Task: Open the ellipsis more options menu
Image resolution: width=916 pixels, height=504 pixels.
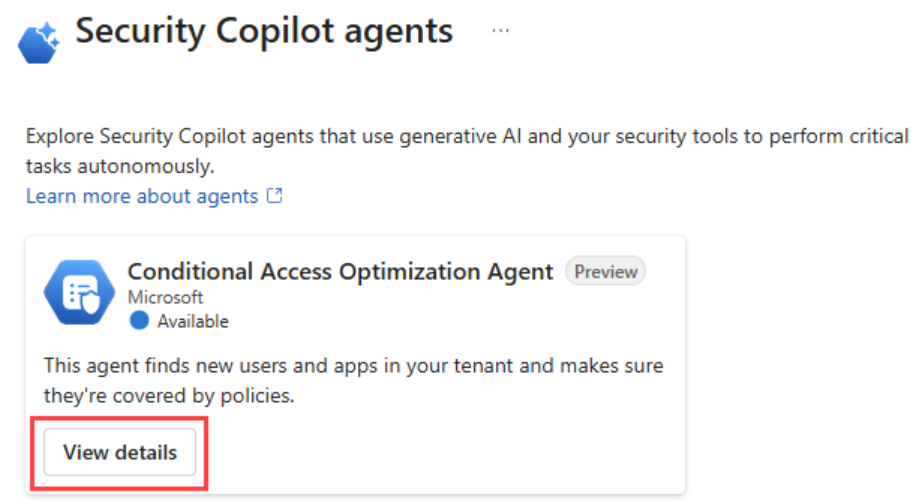Action: (501, 31)
